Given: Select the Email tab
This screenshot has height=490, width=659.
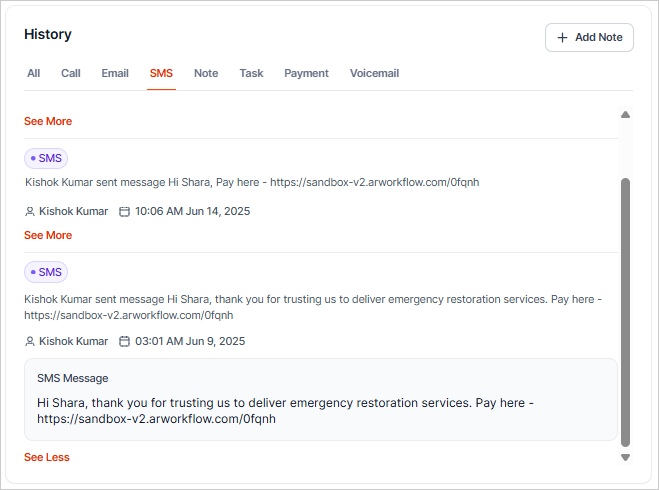Looking at the screenshot, I should point(115,73).
